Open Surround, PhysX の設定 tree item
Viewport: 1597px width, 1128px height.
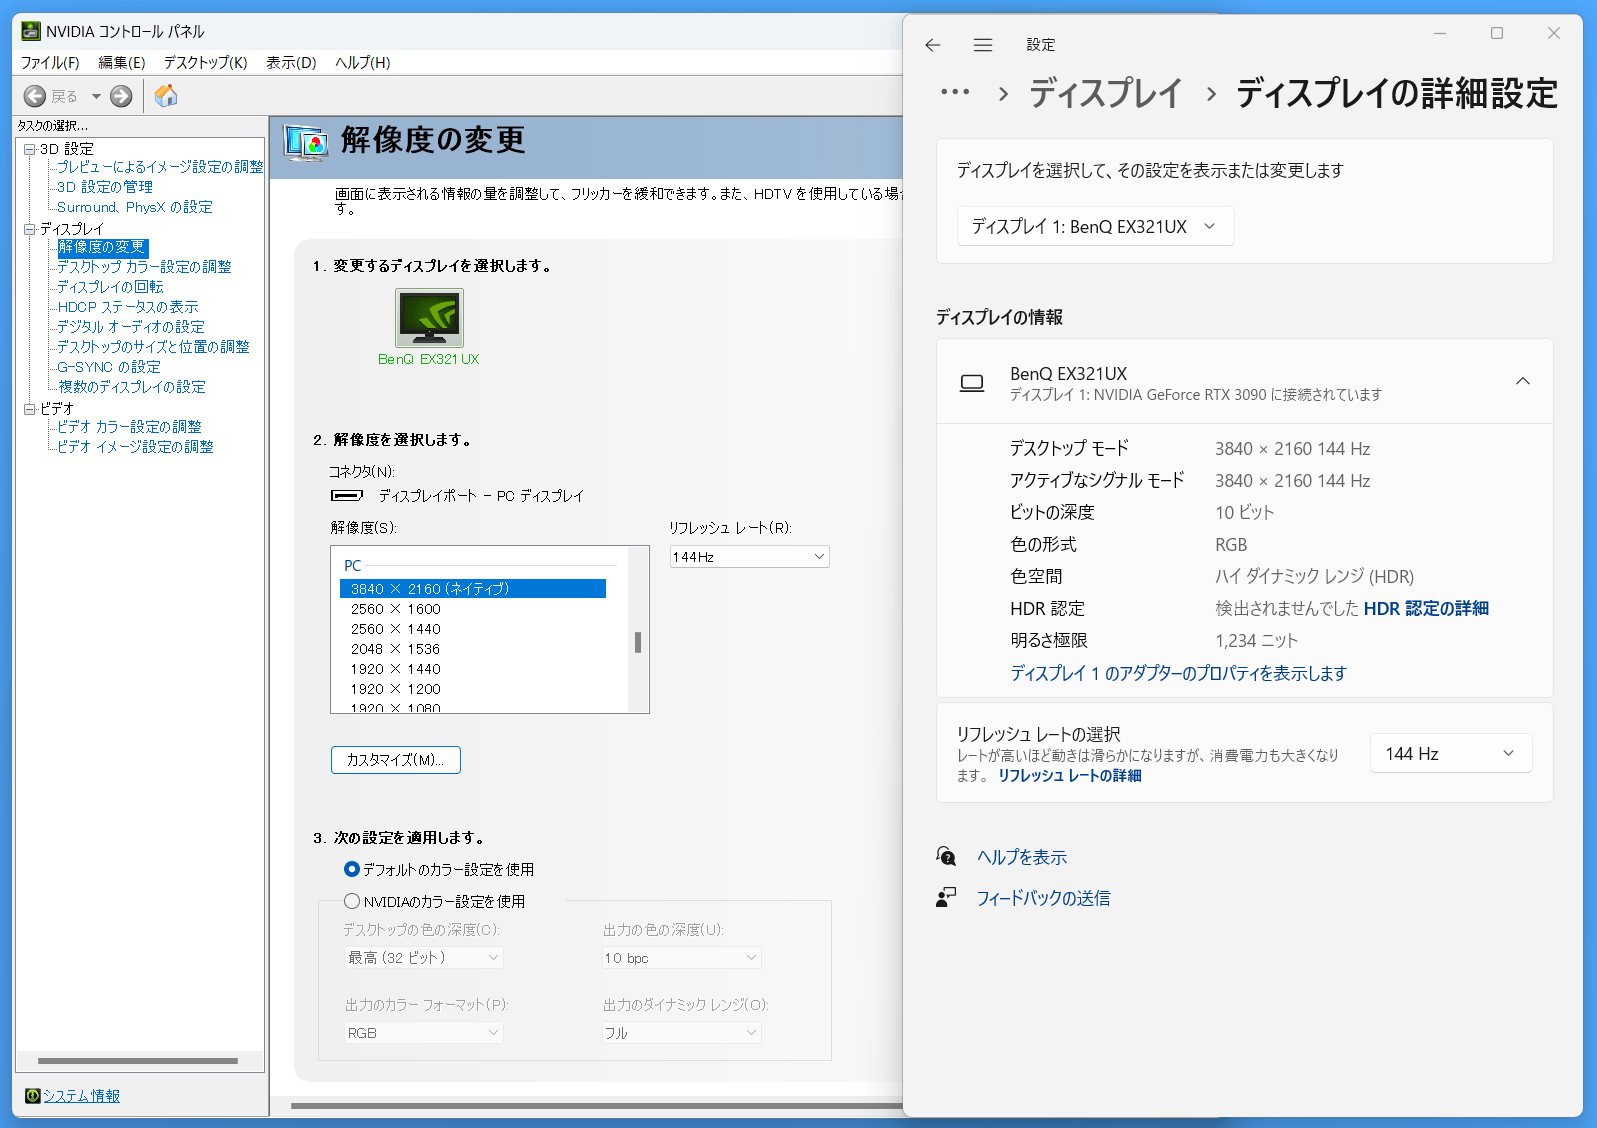135,207
